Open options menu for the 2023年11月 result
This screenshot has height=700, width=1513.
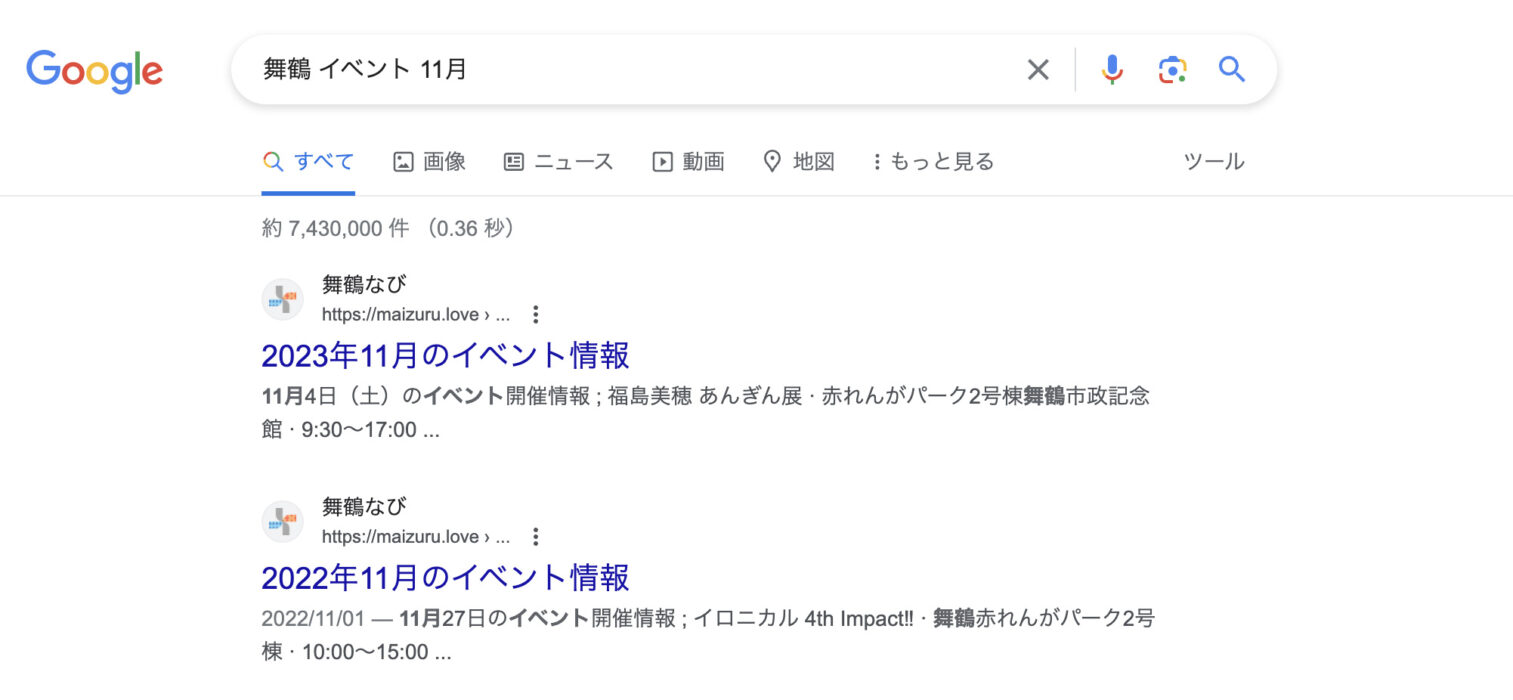point(535,315)
